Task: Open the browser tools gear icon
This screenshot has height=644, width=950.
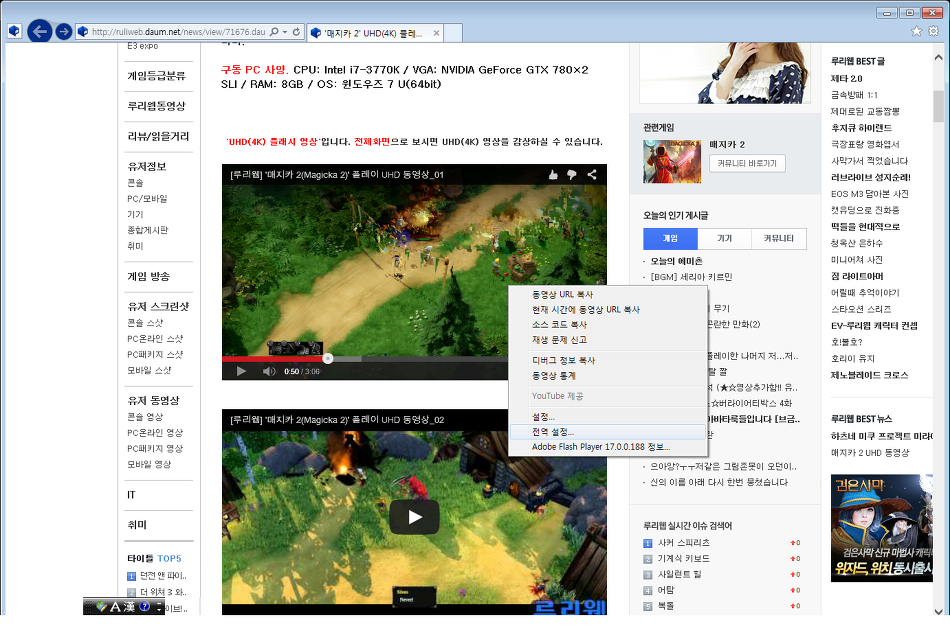Action: pyautogui.click(x=934, y=31)
